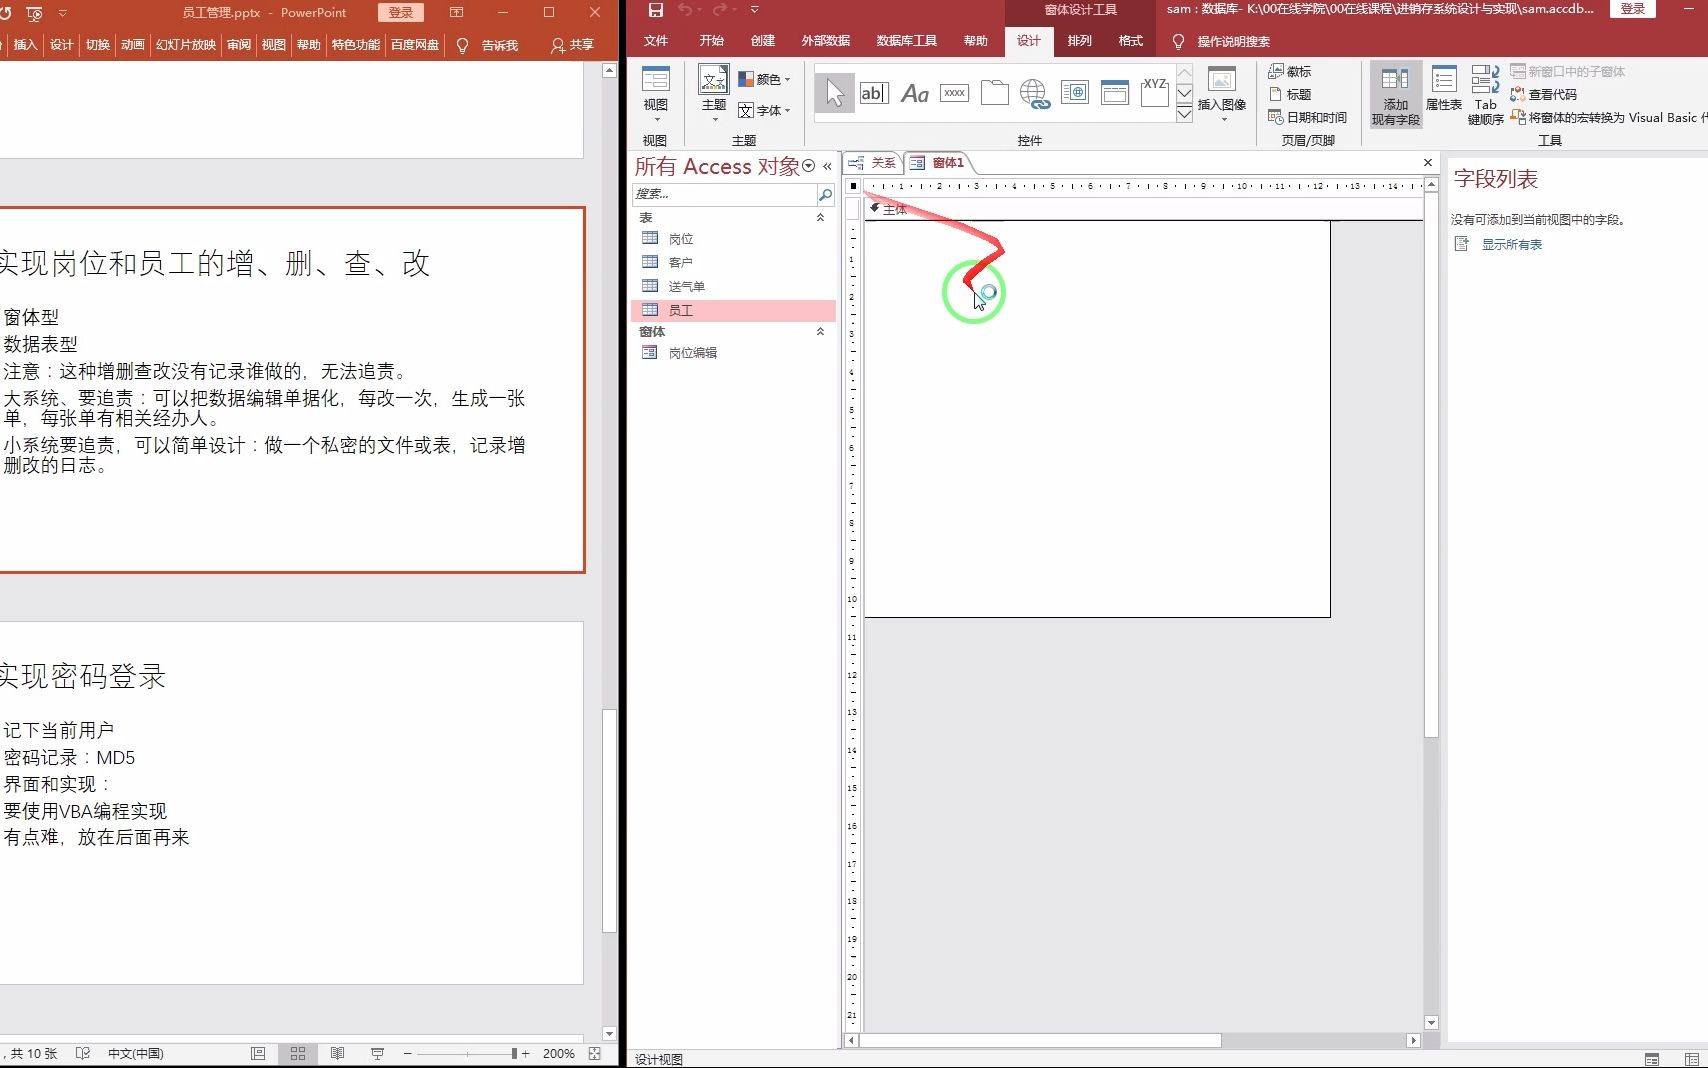Switch to Reading view in PowerPoint status bar

pyautogui.click(x=337, y=1053)
